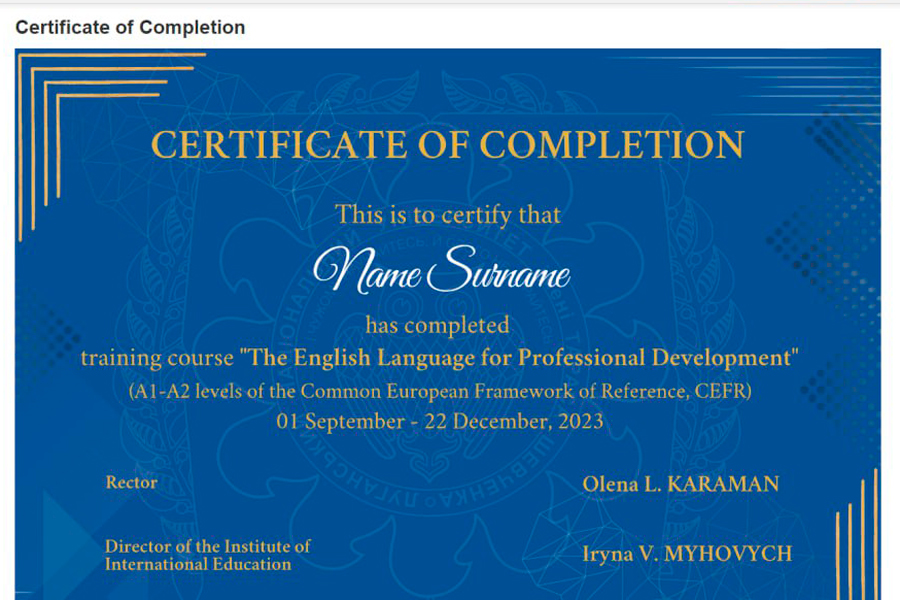Click the course dates '01 September - 22 December, 2023'
The height and width of the screenshot is (600, 900).
440,421
